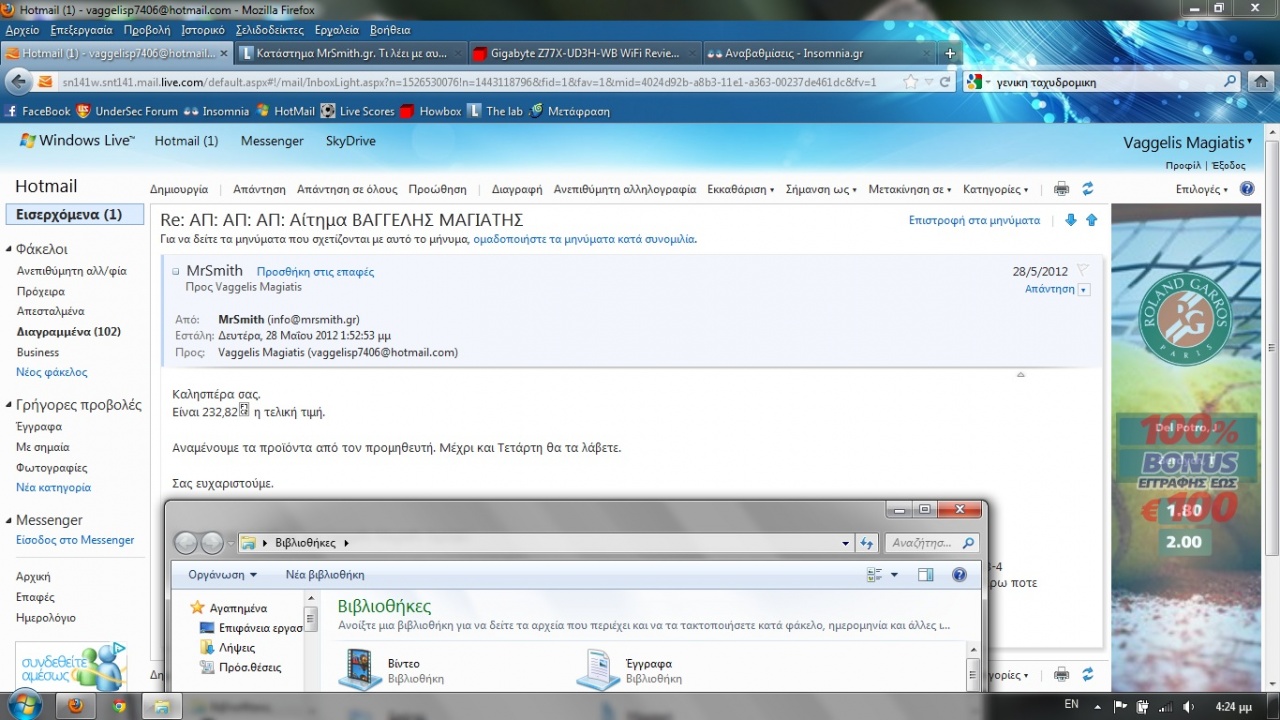
Task: Open the Οργάνωση menu in explorer
Action: point(223,575)
